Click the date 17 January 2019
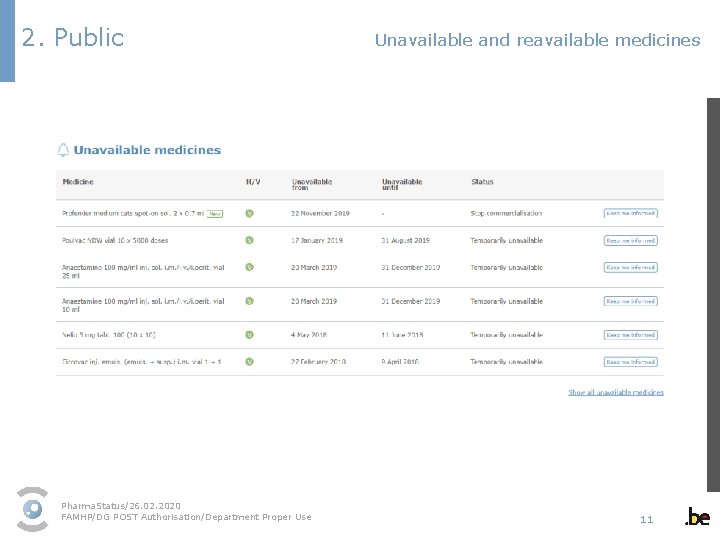The width and height of the screenshot is (720, 540). pos(316,240)
